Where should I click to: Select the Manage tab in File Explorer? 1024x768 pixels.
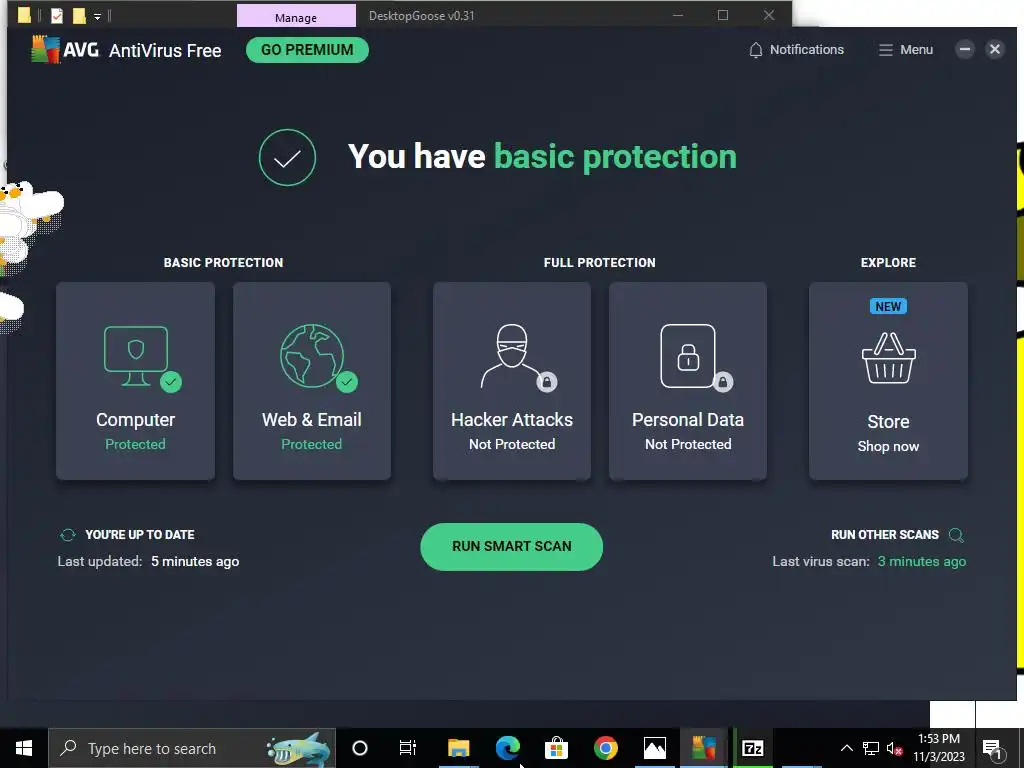click(x=296, y=16)
